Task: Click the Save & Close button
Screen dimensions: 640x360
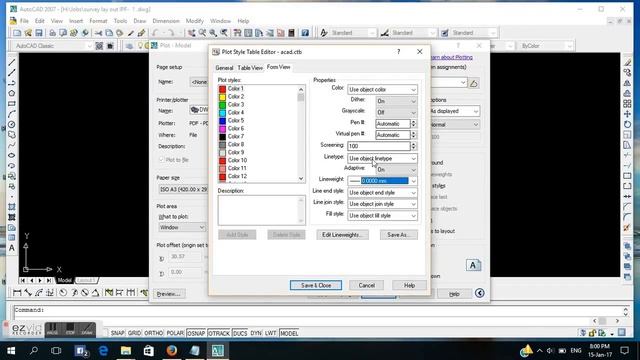Action: click(x=316, y=285)
